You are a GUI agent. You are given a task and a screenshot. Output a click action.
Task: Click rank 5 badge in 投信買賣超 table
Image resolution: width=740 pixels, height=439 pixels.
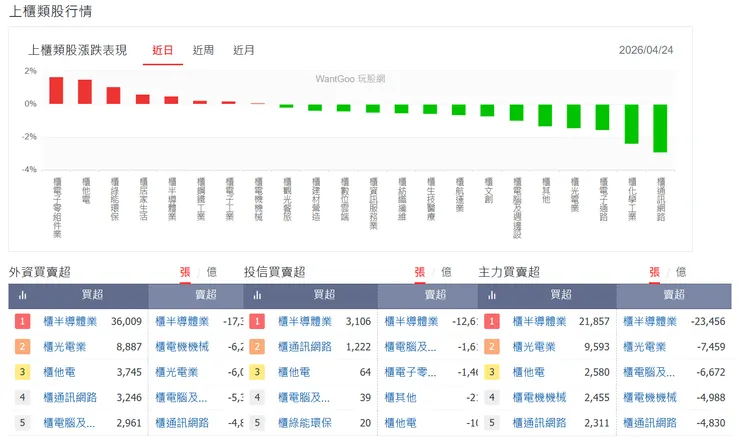(257, 422)
